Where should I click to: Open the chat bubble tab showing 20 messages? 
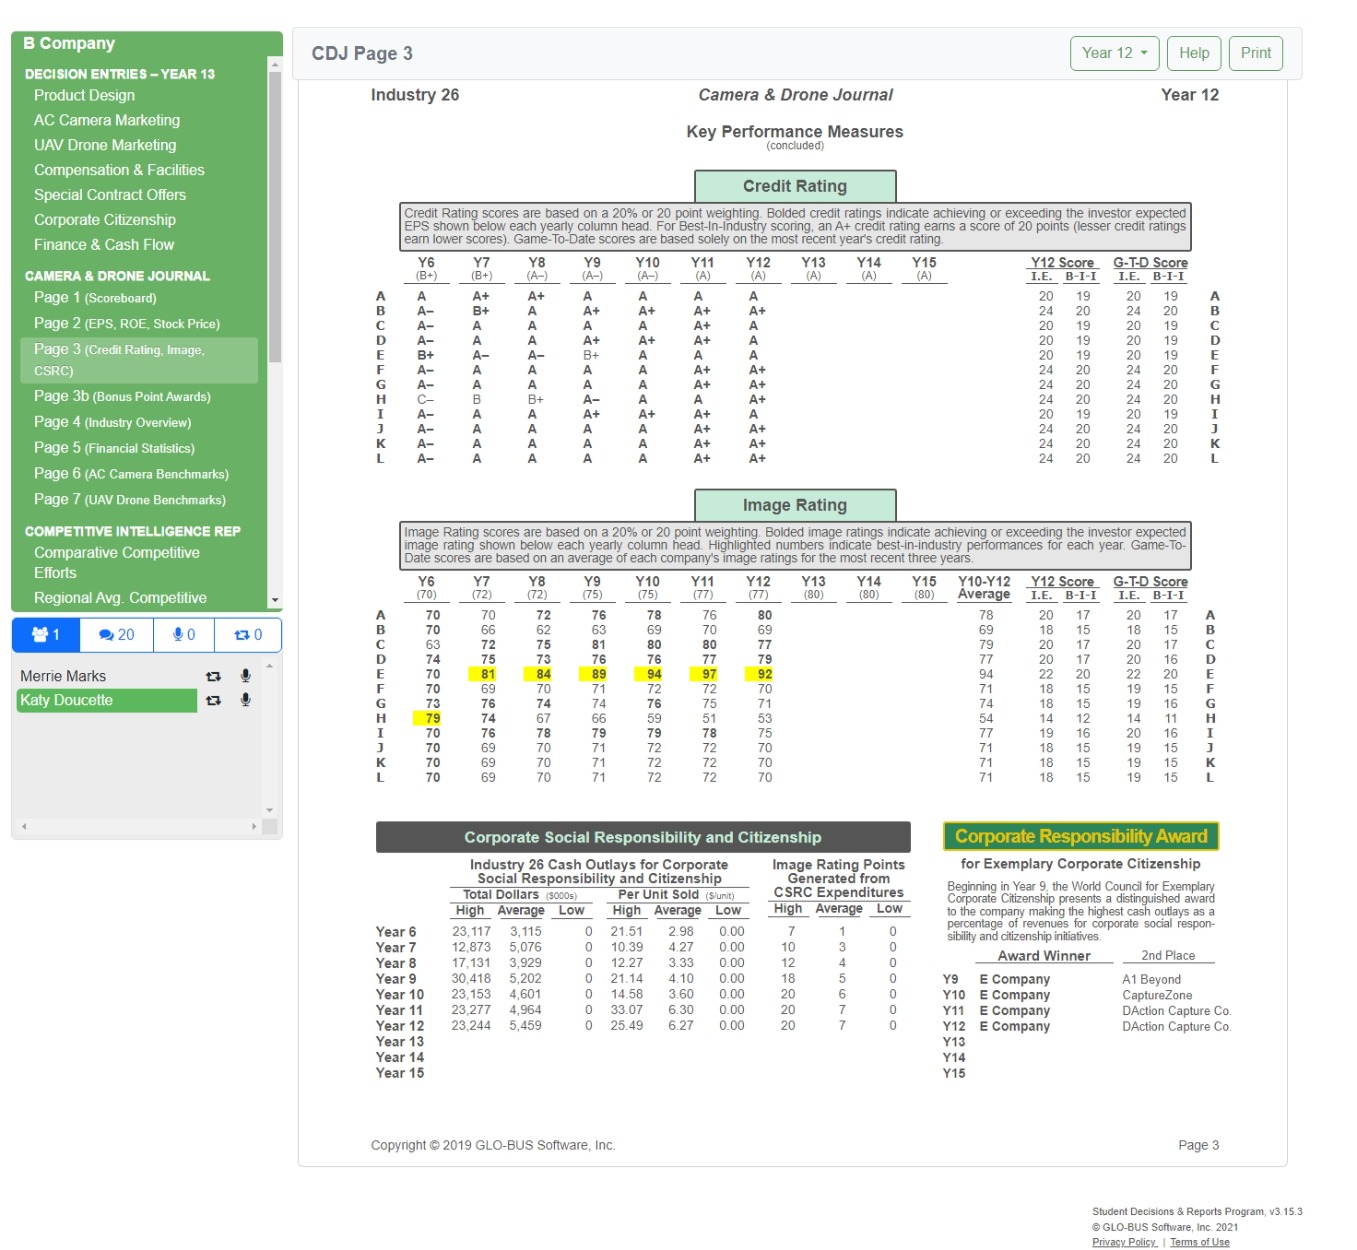[114, 634]
